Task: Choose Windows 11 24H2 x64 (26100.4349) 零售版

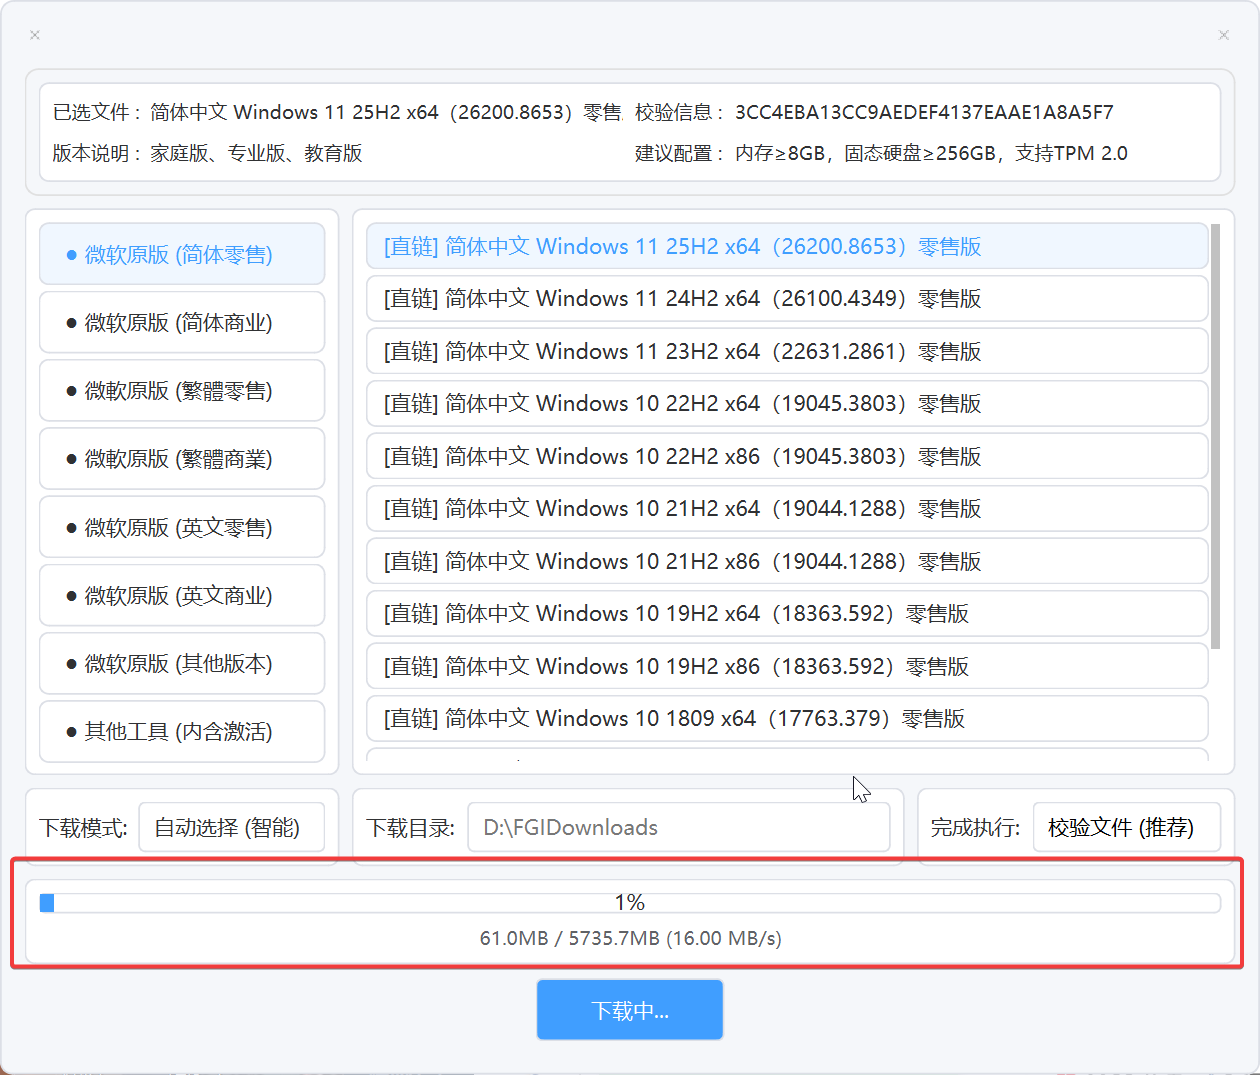Action: [x=787, y=298]
